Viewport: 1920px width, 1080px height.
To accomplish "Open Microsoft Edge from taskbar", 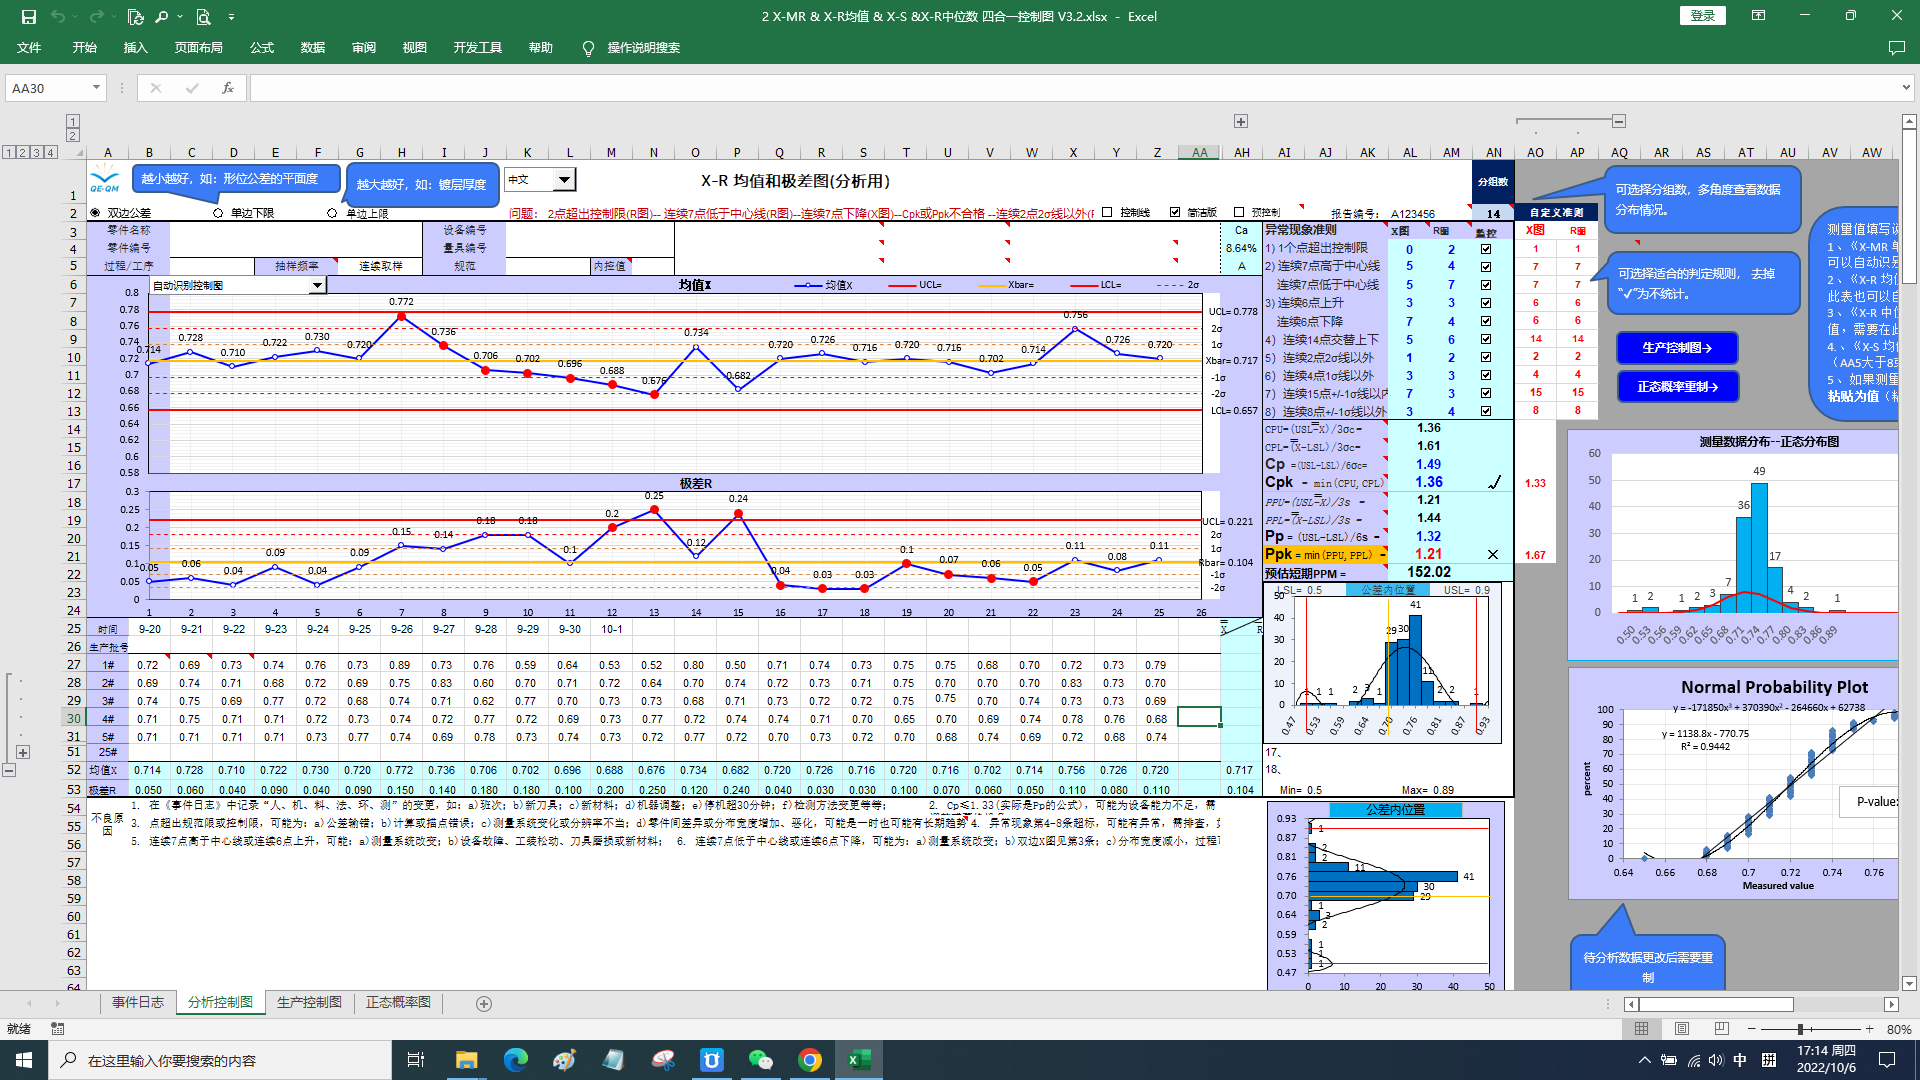I will pyautogui.click(x=515, y=1060).
